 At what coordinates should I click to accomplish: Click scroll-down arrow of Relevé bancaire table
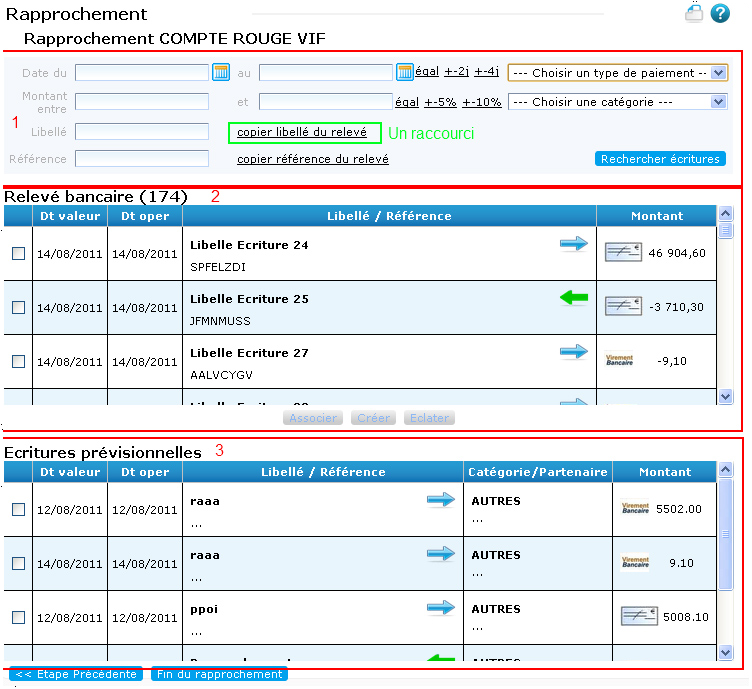(x=725, y=397)
